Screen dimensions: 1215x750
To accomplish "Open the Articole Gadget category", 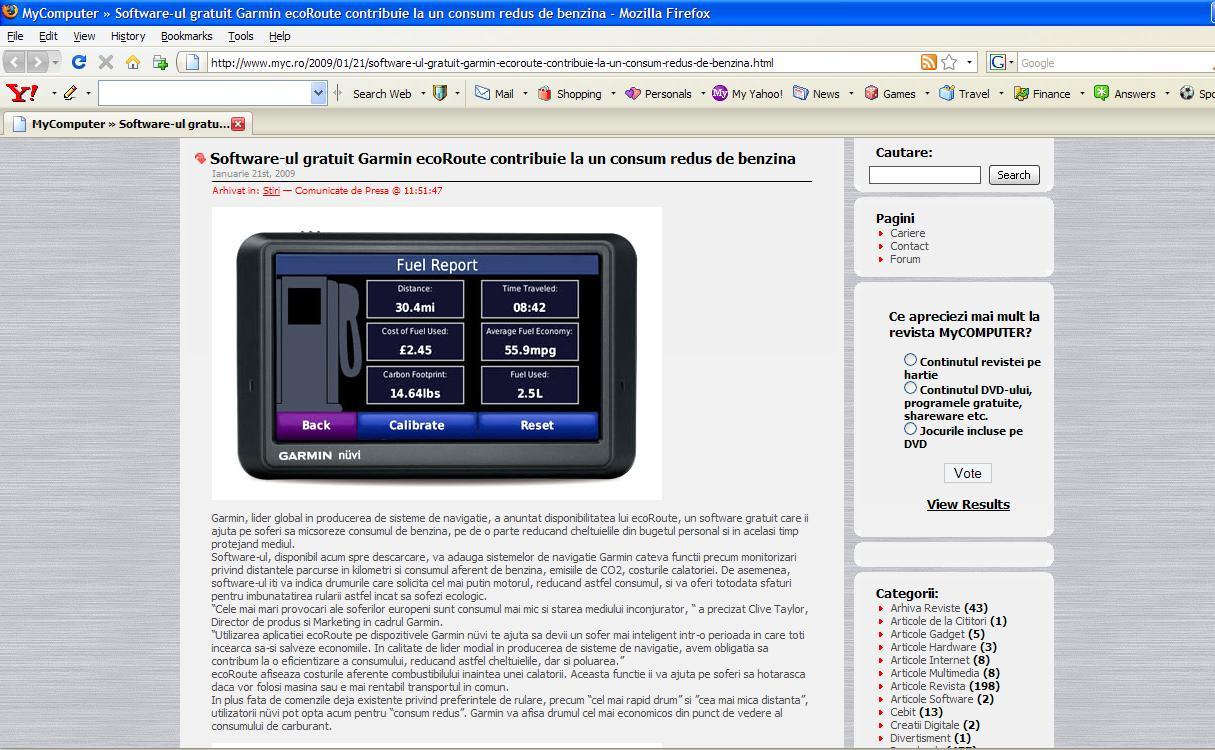I will [x=928, y=634].
